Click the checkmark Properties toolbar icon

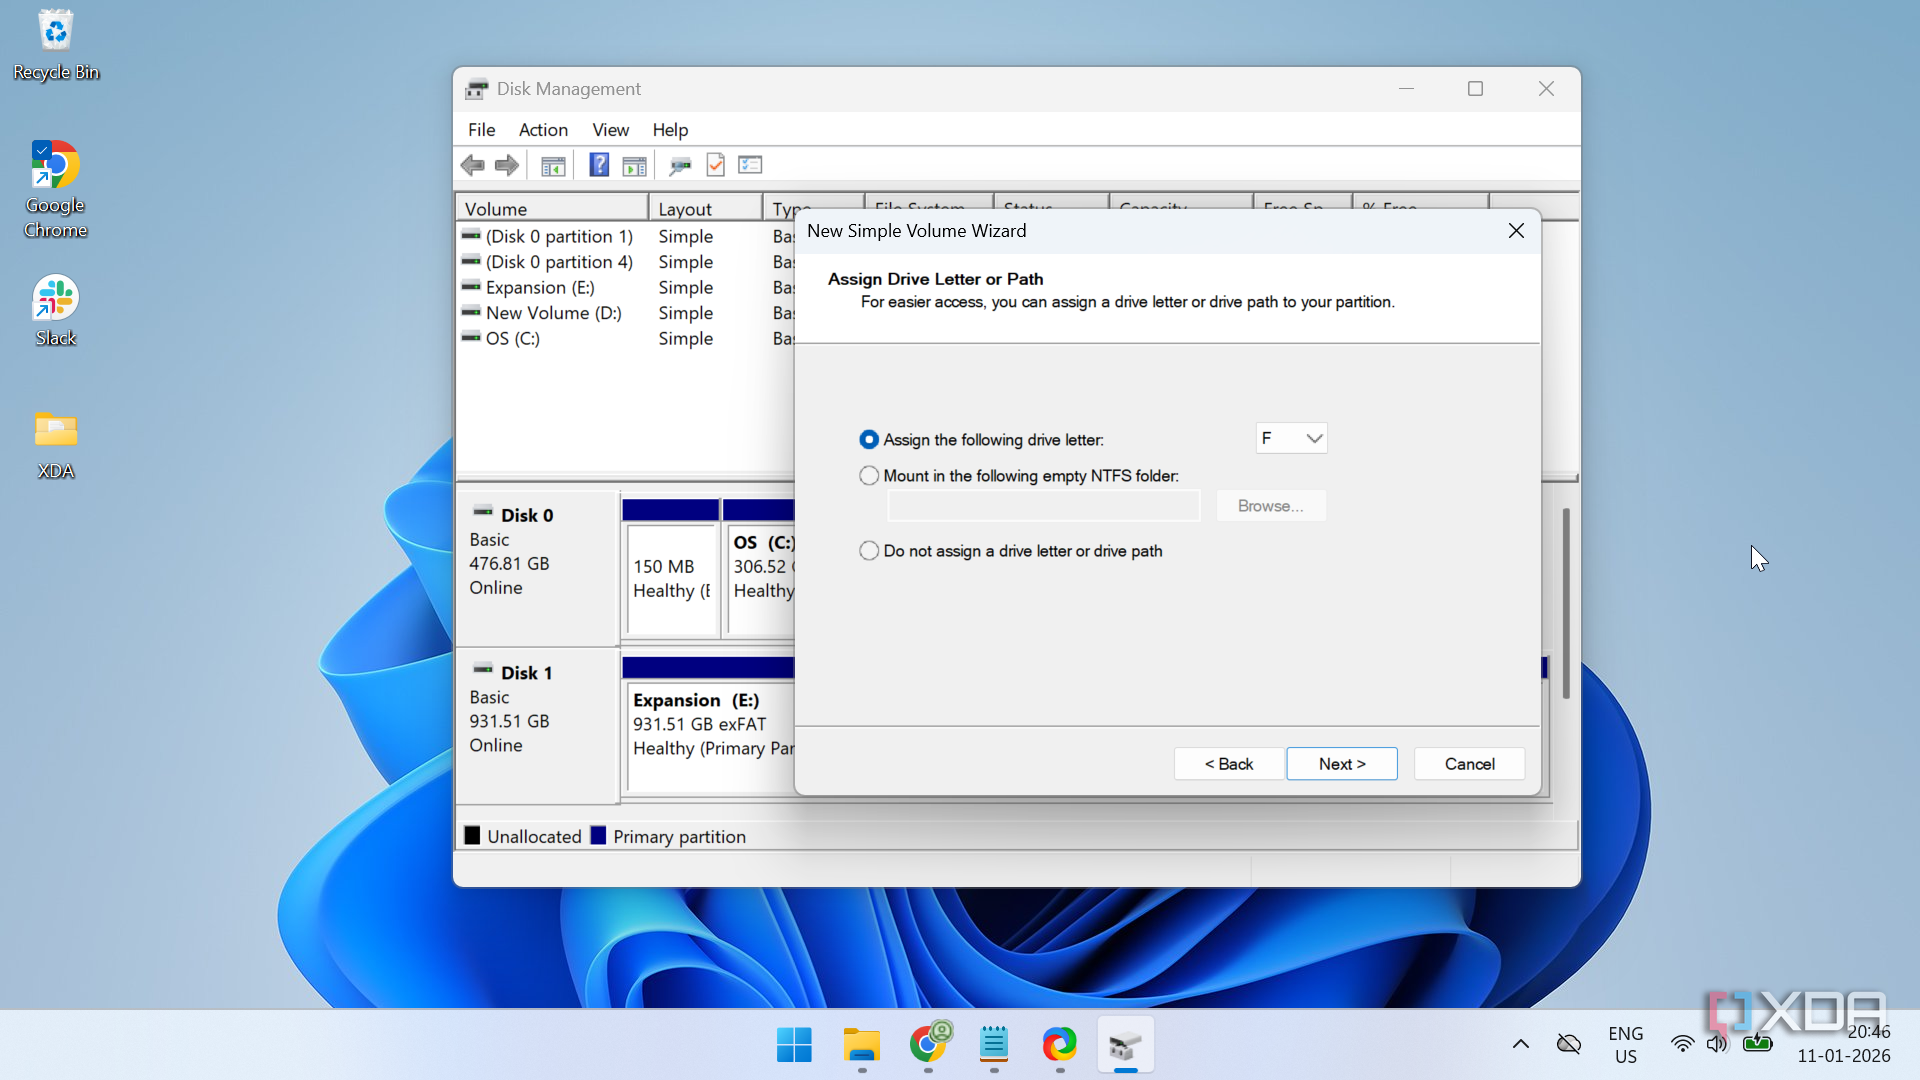click(715, 165)
